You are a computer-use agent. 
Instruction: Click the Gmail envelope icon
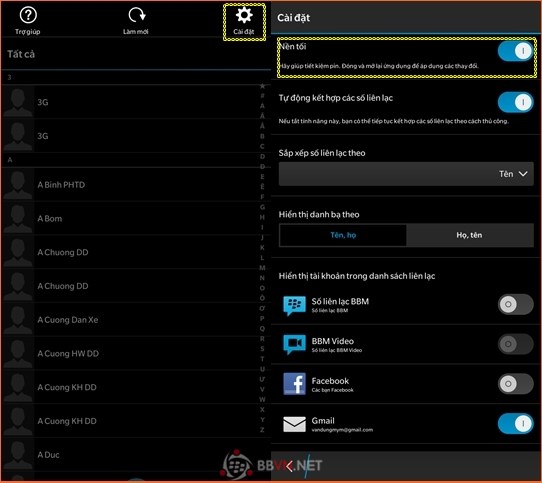[x=294, y=424]
